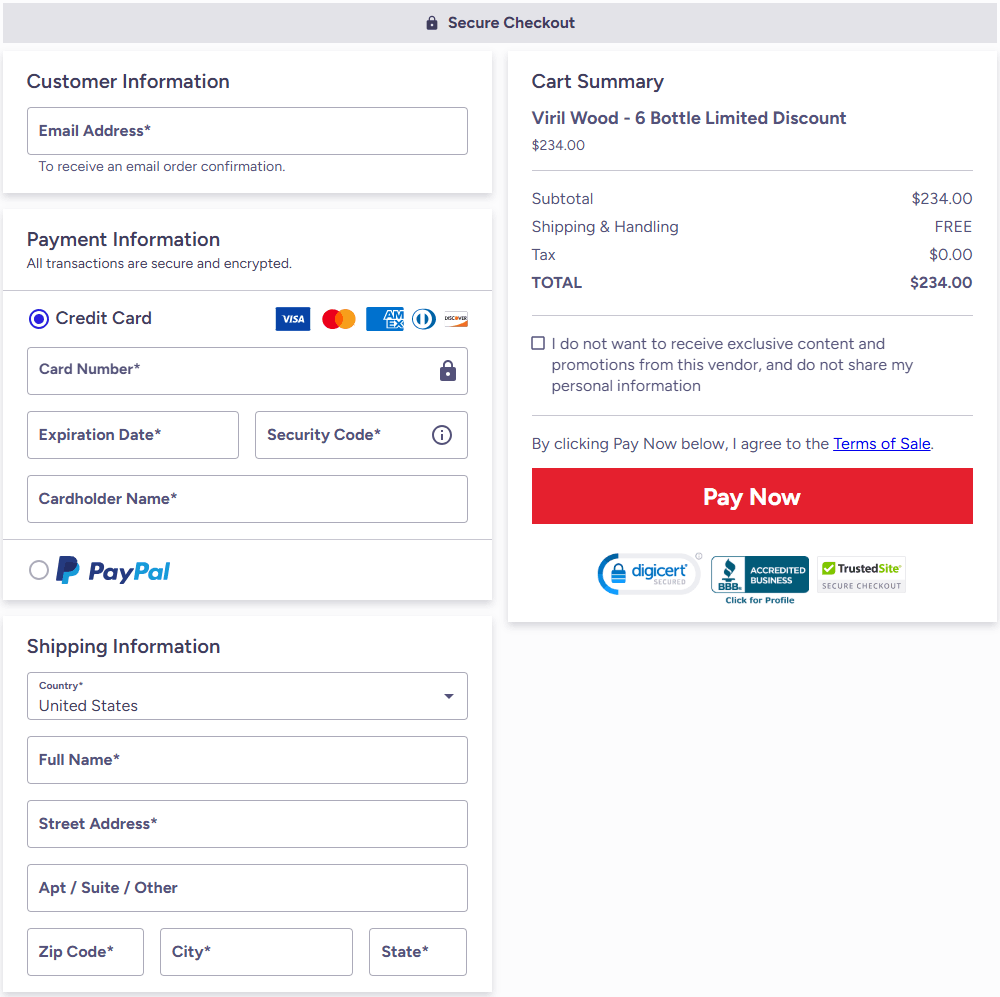This screenshot has height=997, width=1000.
Task: Expand the Country dropdown
Action: coord(247,696)
